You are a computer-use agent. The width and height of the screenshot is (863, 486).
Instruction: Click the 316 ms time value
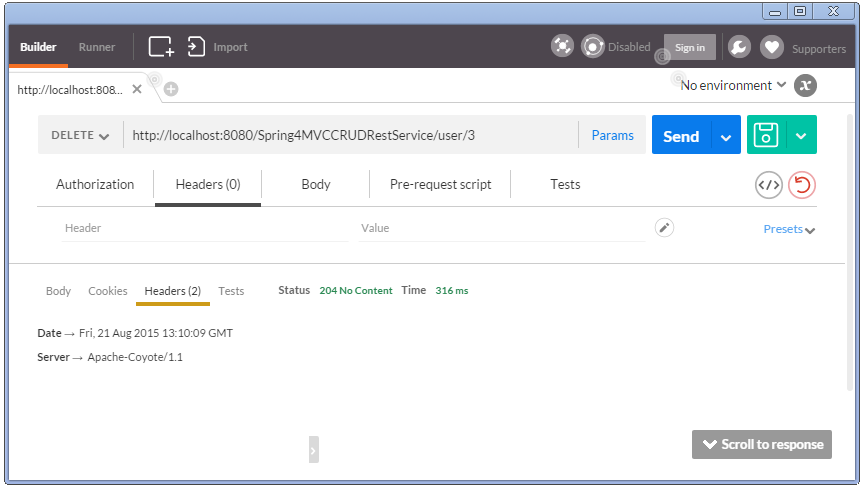coord(452,291)
